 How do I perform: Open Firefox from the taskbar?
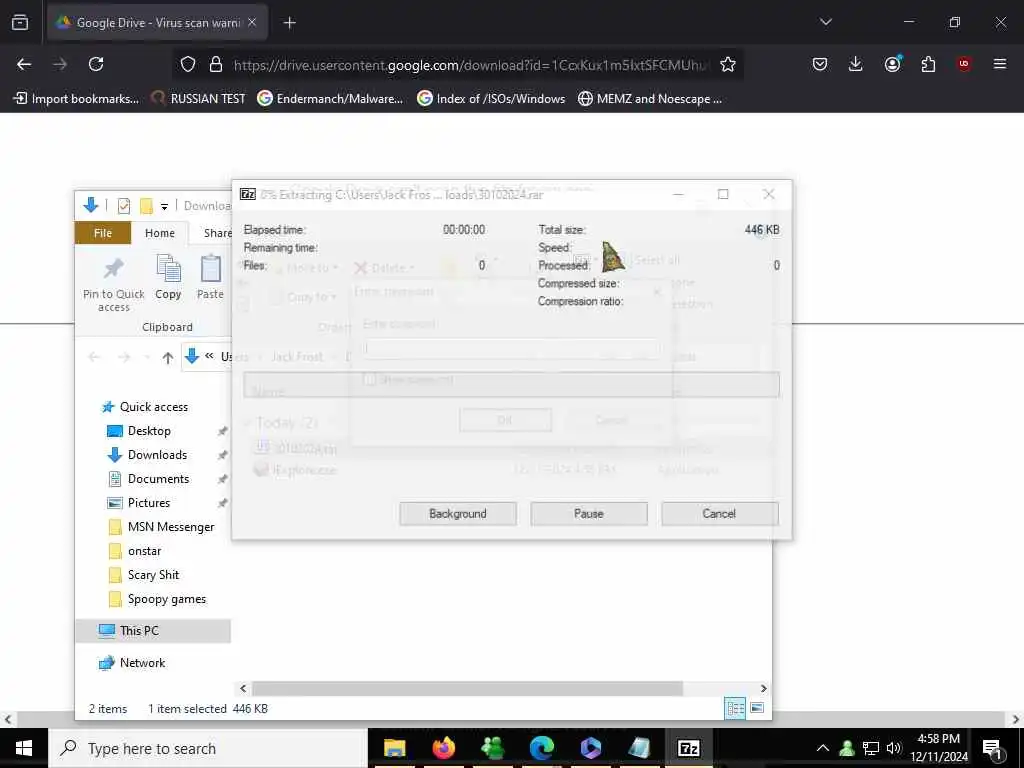pos(443,748)
